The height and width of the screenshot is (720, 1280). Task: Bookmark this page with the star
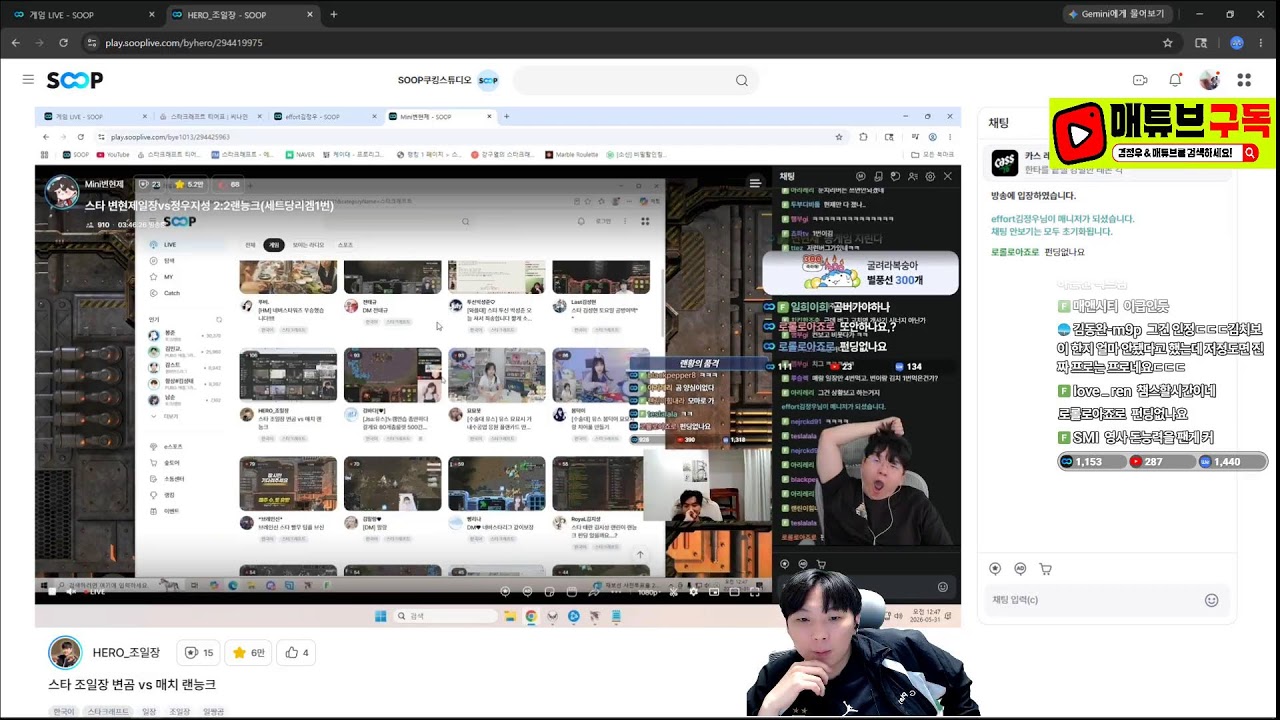tap(1167, 43)
